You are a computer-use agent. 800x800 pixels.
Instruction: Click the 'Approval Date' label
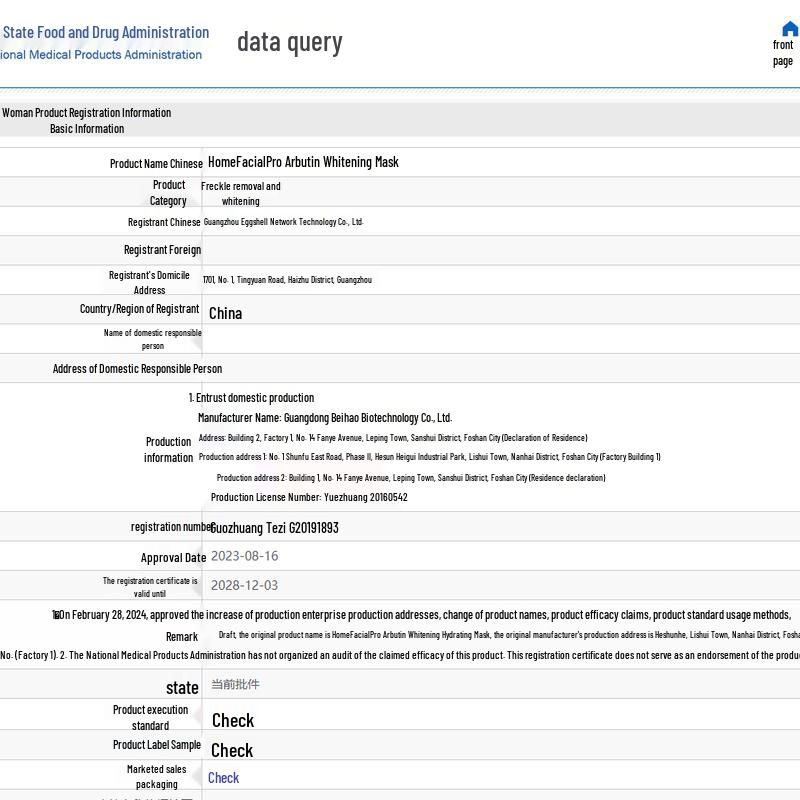(x=173, y=558)
